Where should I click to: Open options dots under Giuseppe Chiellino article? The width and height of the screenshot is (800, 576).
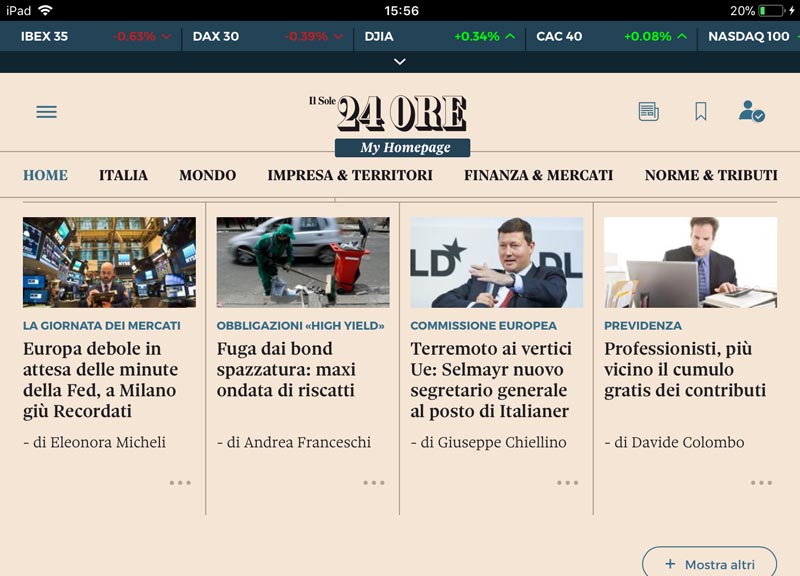coord(568,483)
